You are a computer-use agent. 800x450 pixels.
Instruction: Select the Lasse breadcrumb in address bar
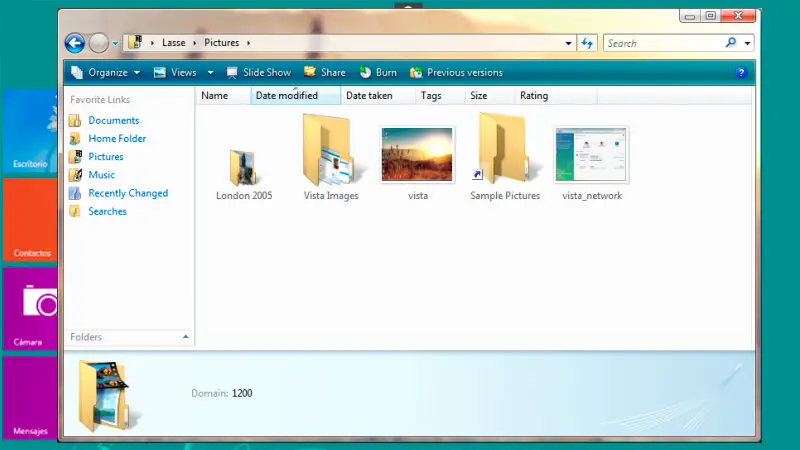[173, 43]
